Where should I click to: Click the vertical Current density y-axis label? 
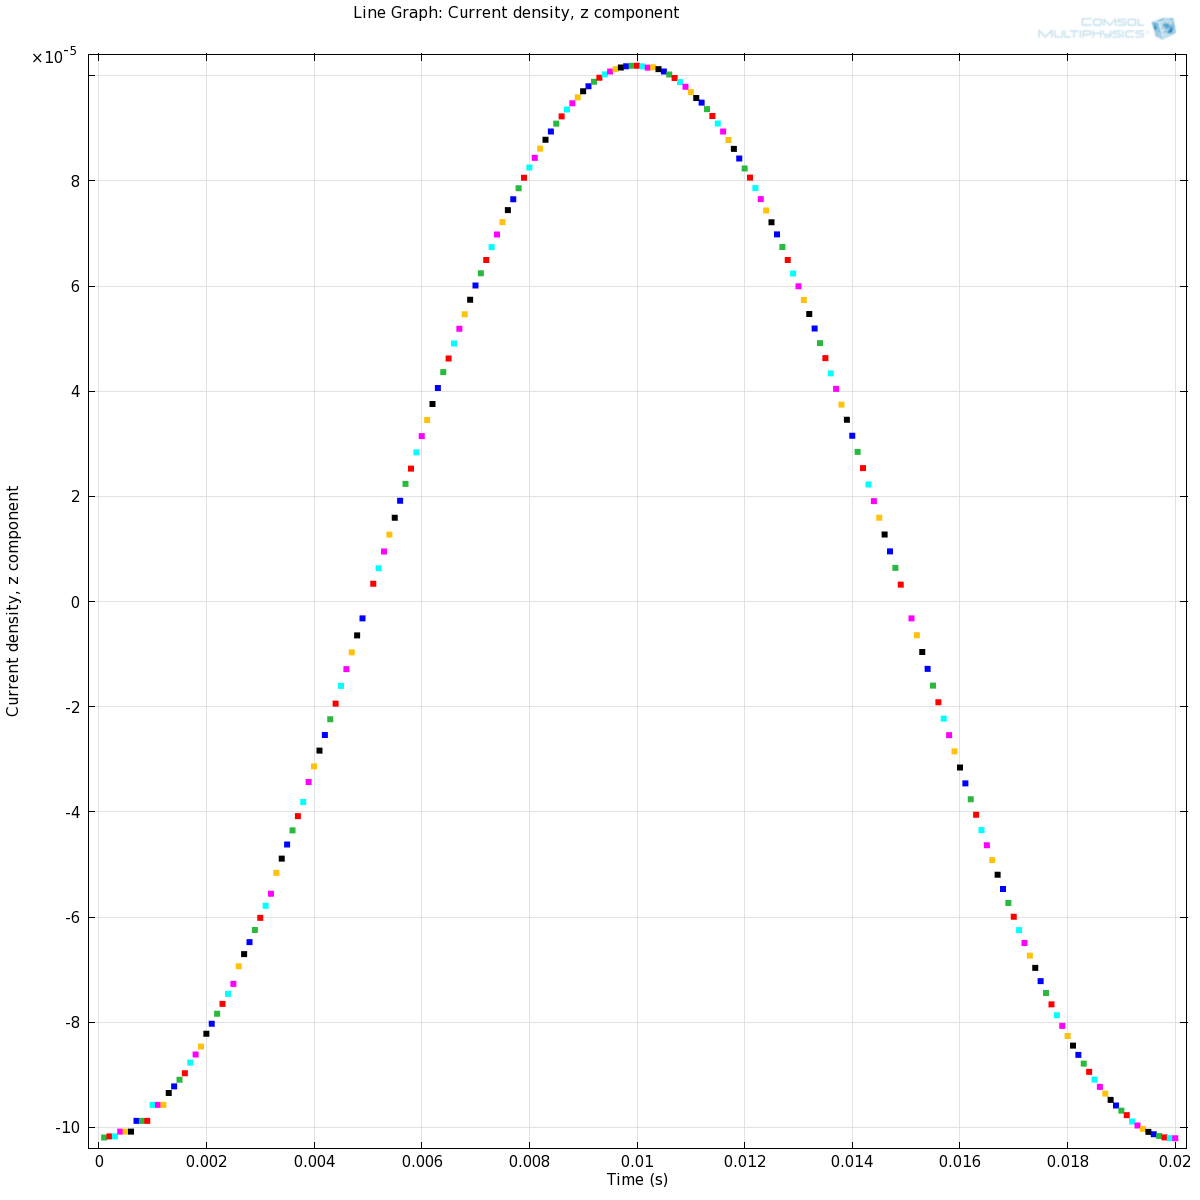[13, 601]
